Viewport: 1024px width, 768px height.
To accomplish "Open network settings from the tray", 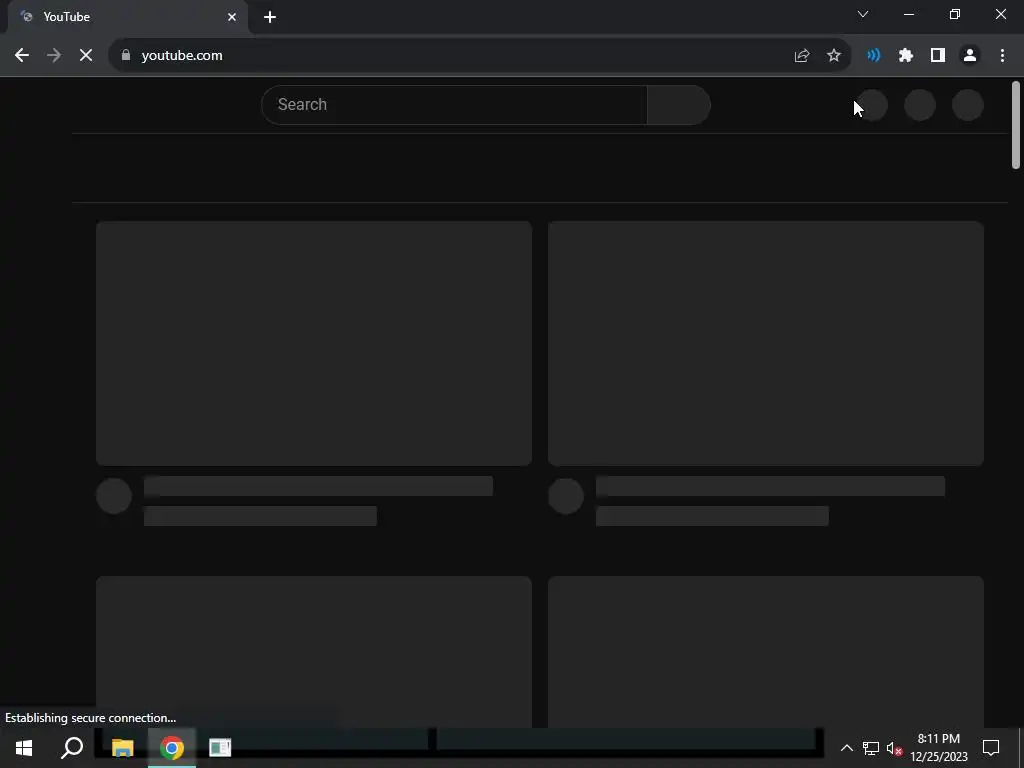I will [x=871, y=748].
